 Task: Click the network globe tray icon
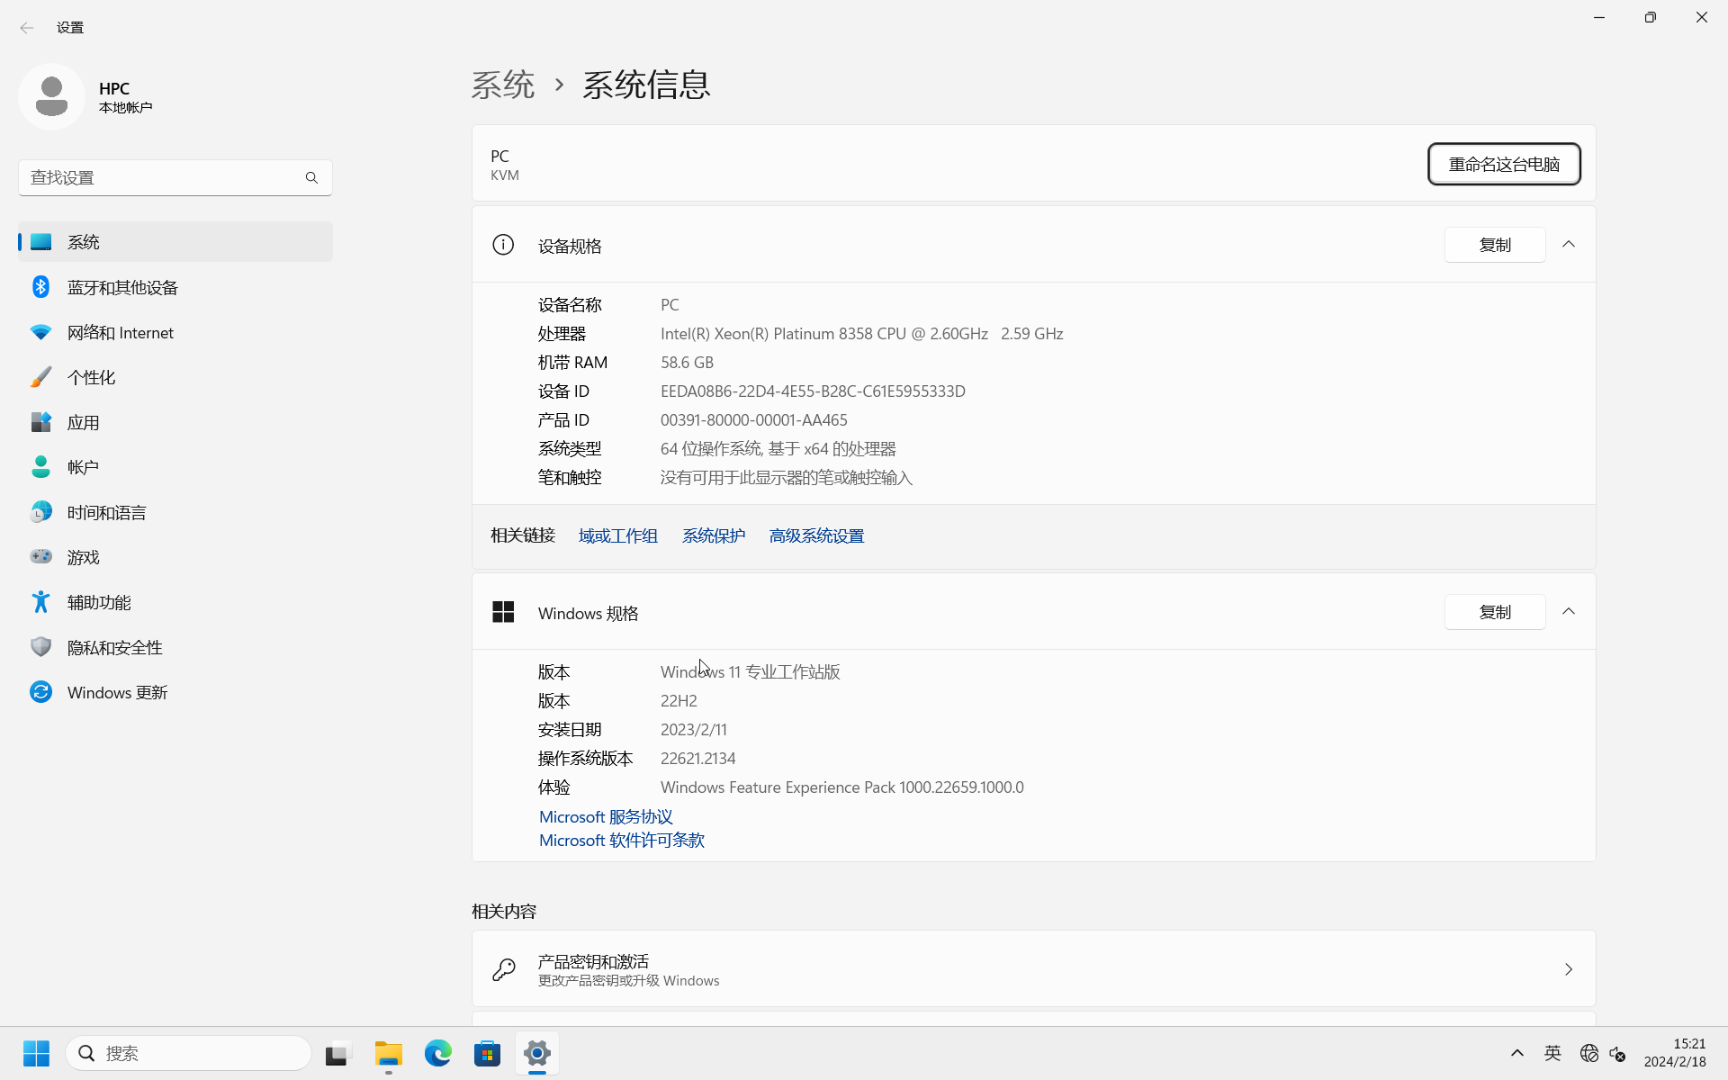pyautogui.click(x=1588, y=1053)
